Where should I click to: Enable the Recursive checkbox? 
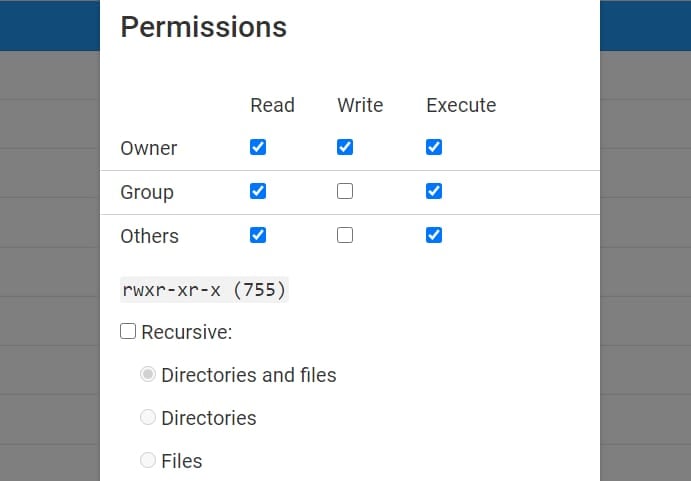coord(128,331)
